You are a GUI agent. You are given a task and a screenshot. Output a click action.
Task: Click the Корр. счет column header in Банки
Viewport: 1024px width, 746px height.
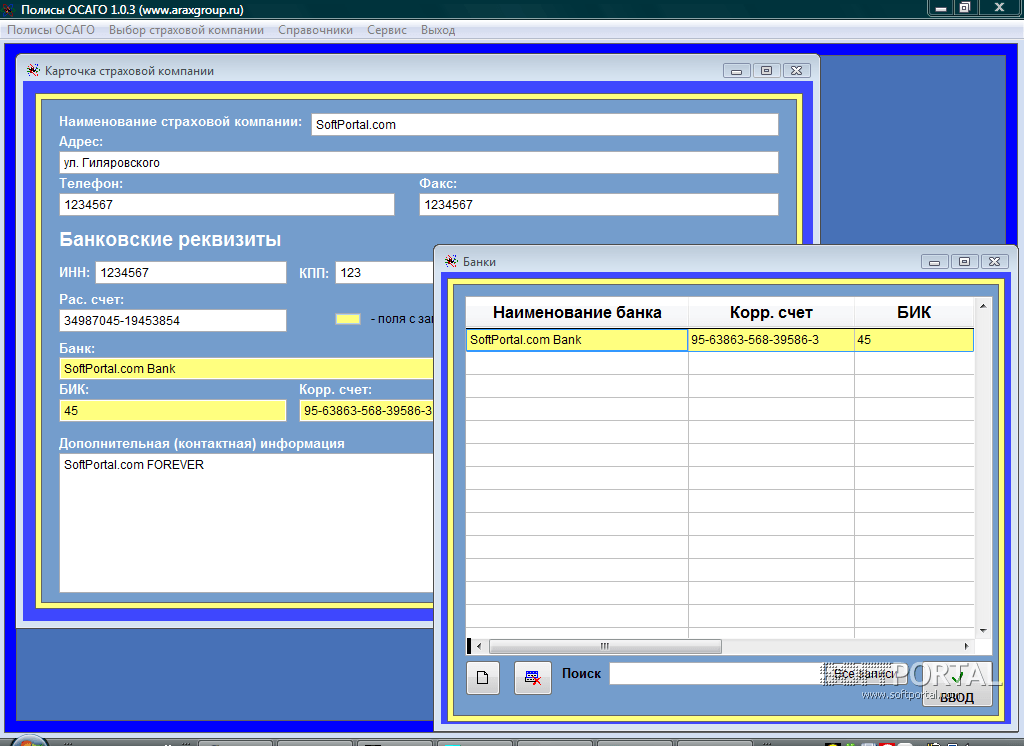[771, 312]
